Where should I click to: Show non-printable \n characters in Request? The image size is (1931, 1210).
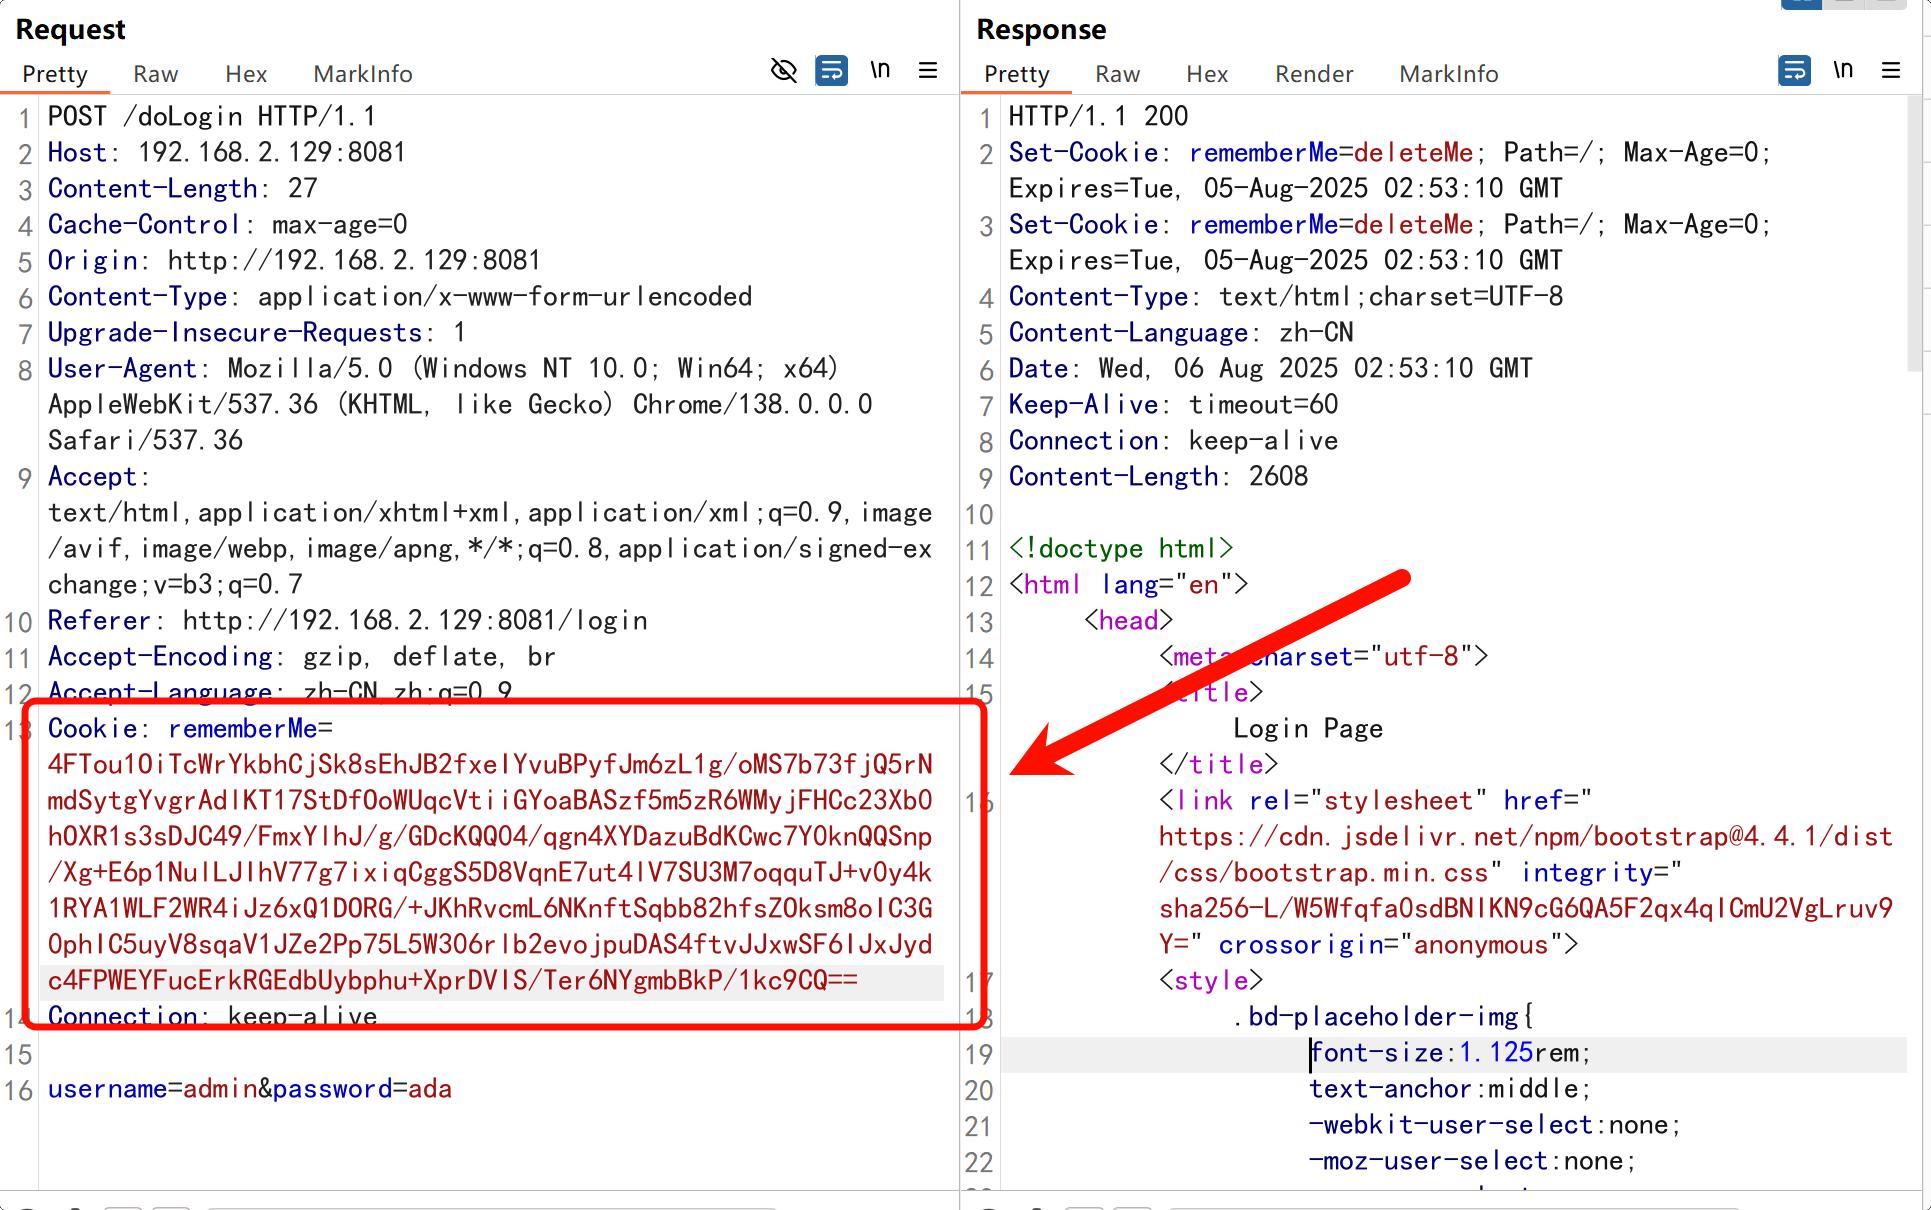[x=879, y=70]
